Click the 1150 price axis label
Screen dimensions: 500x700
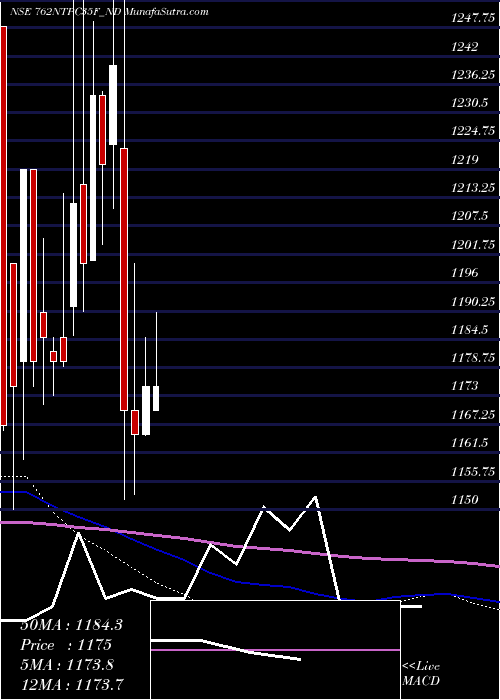465,499
